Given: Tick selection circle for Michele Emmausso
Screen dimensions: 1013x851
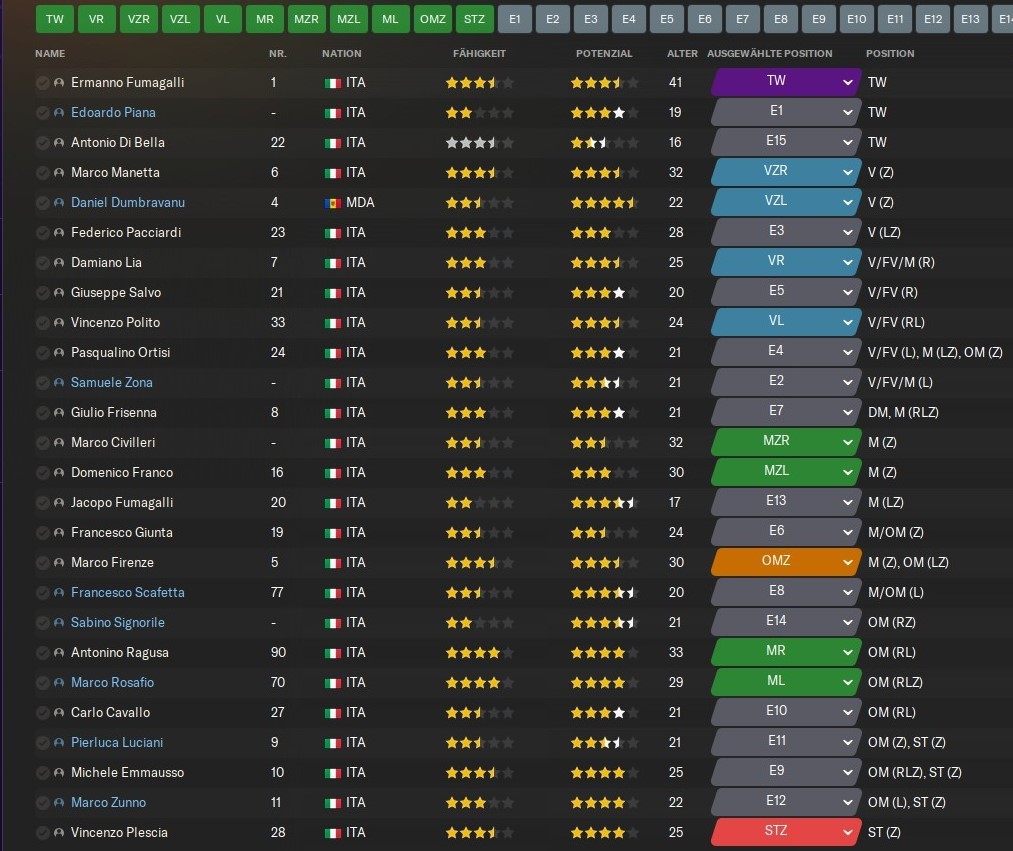Looking at the screenshot, I should coord(43,773).
